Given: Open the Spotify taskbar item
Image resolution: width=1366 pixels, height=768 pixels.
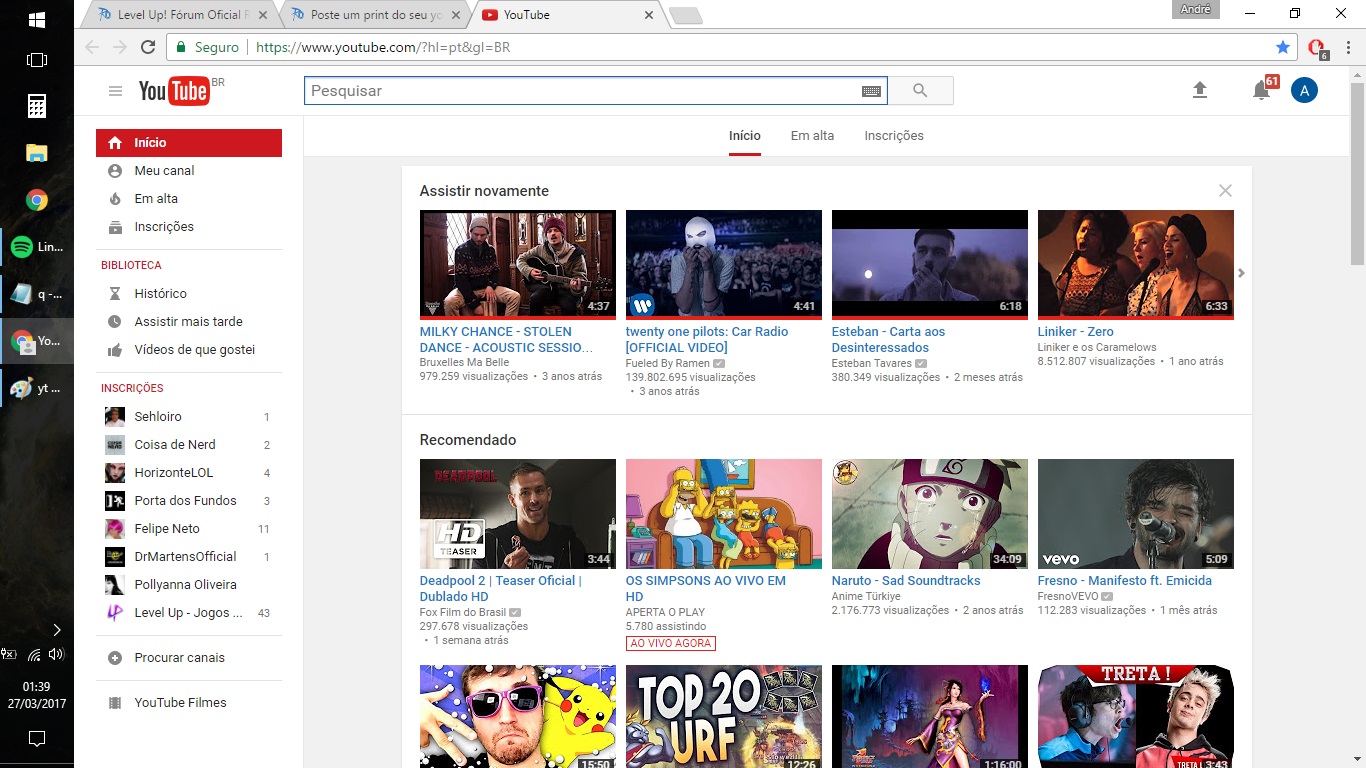Looking at the screenshot, I should [x=37, y=247].
